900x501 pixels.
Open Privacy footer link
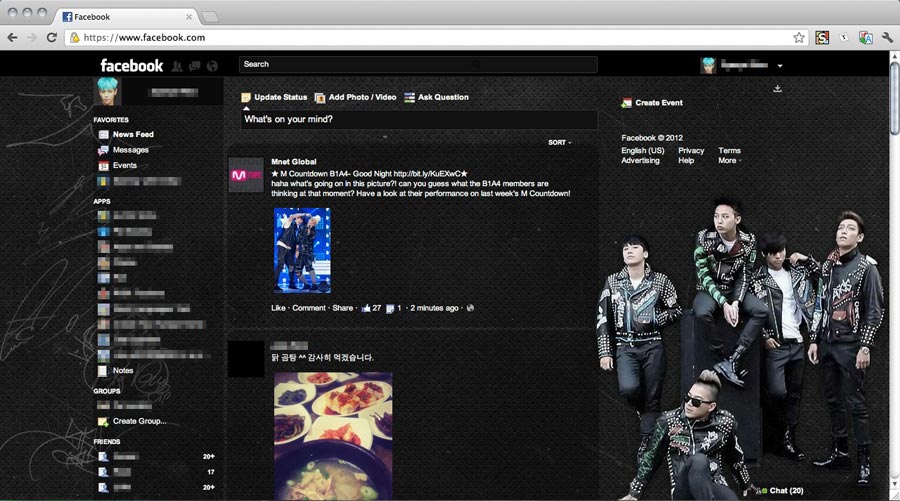pyautogui.click(x=691, y=150)
